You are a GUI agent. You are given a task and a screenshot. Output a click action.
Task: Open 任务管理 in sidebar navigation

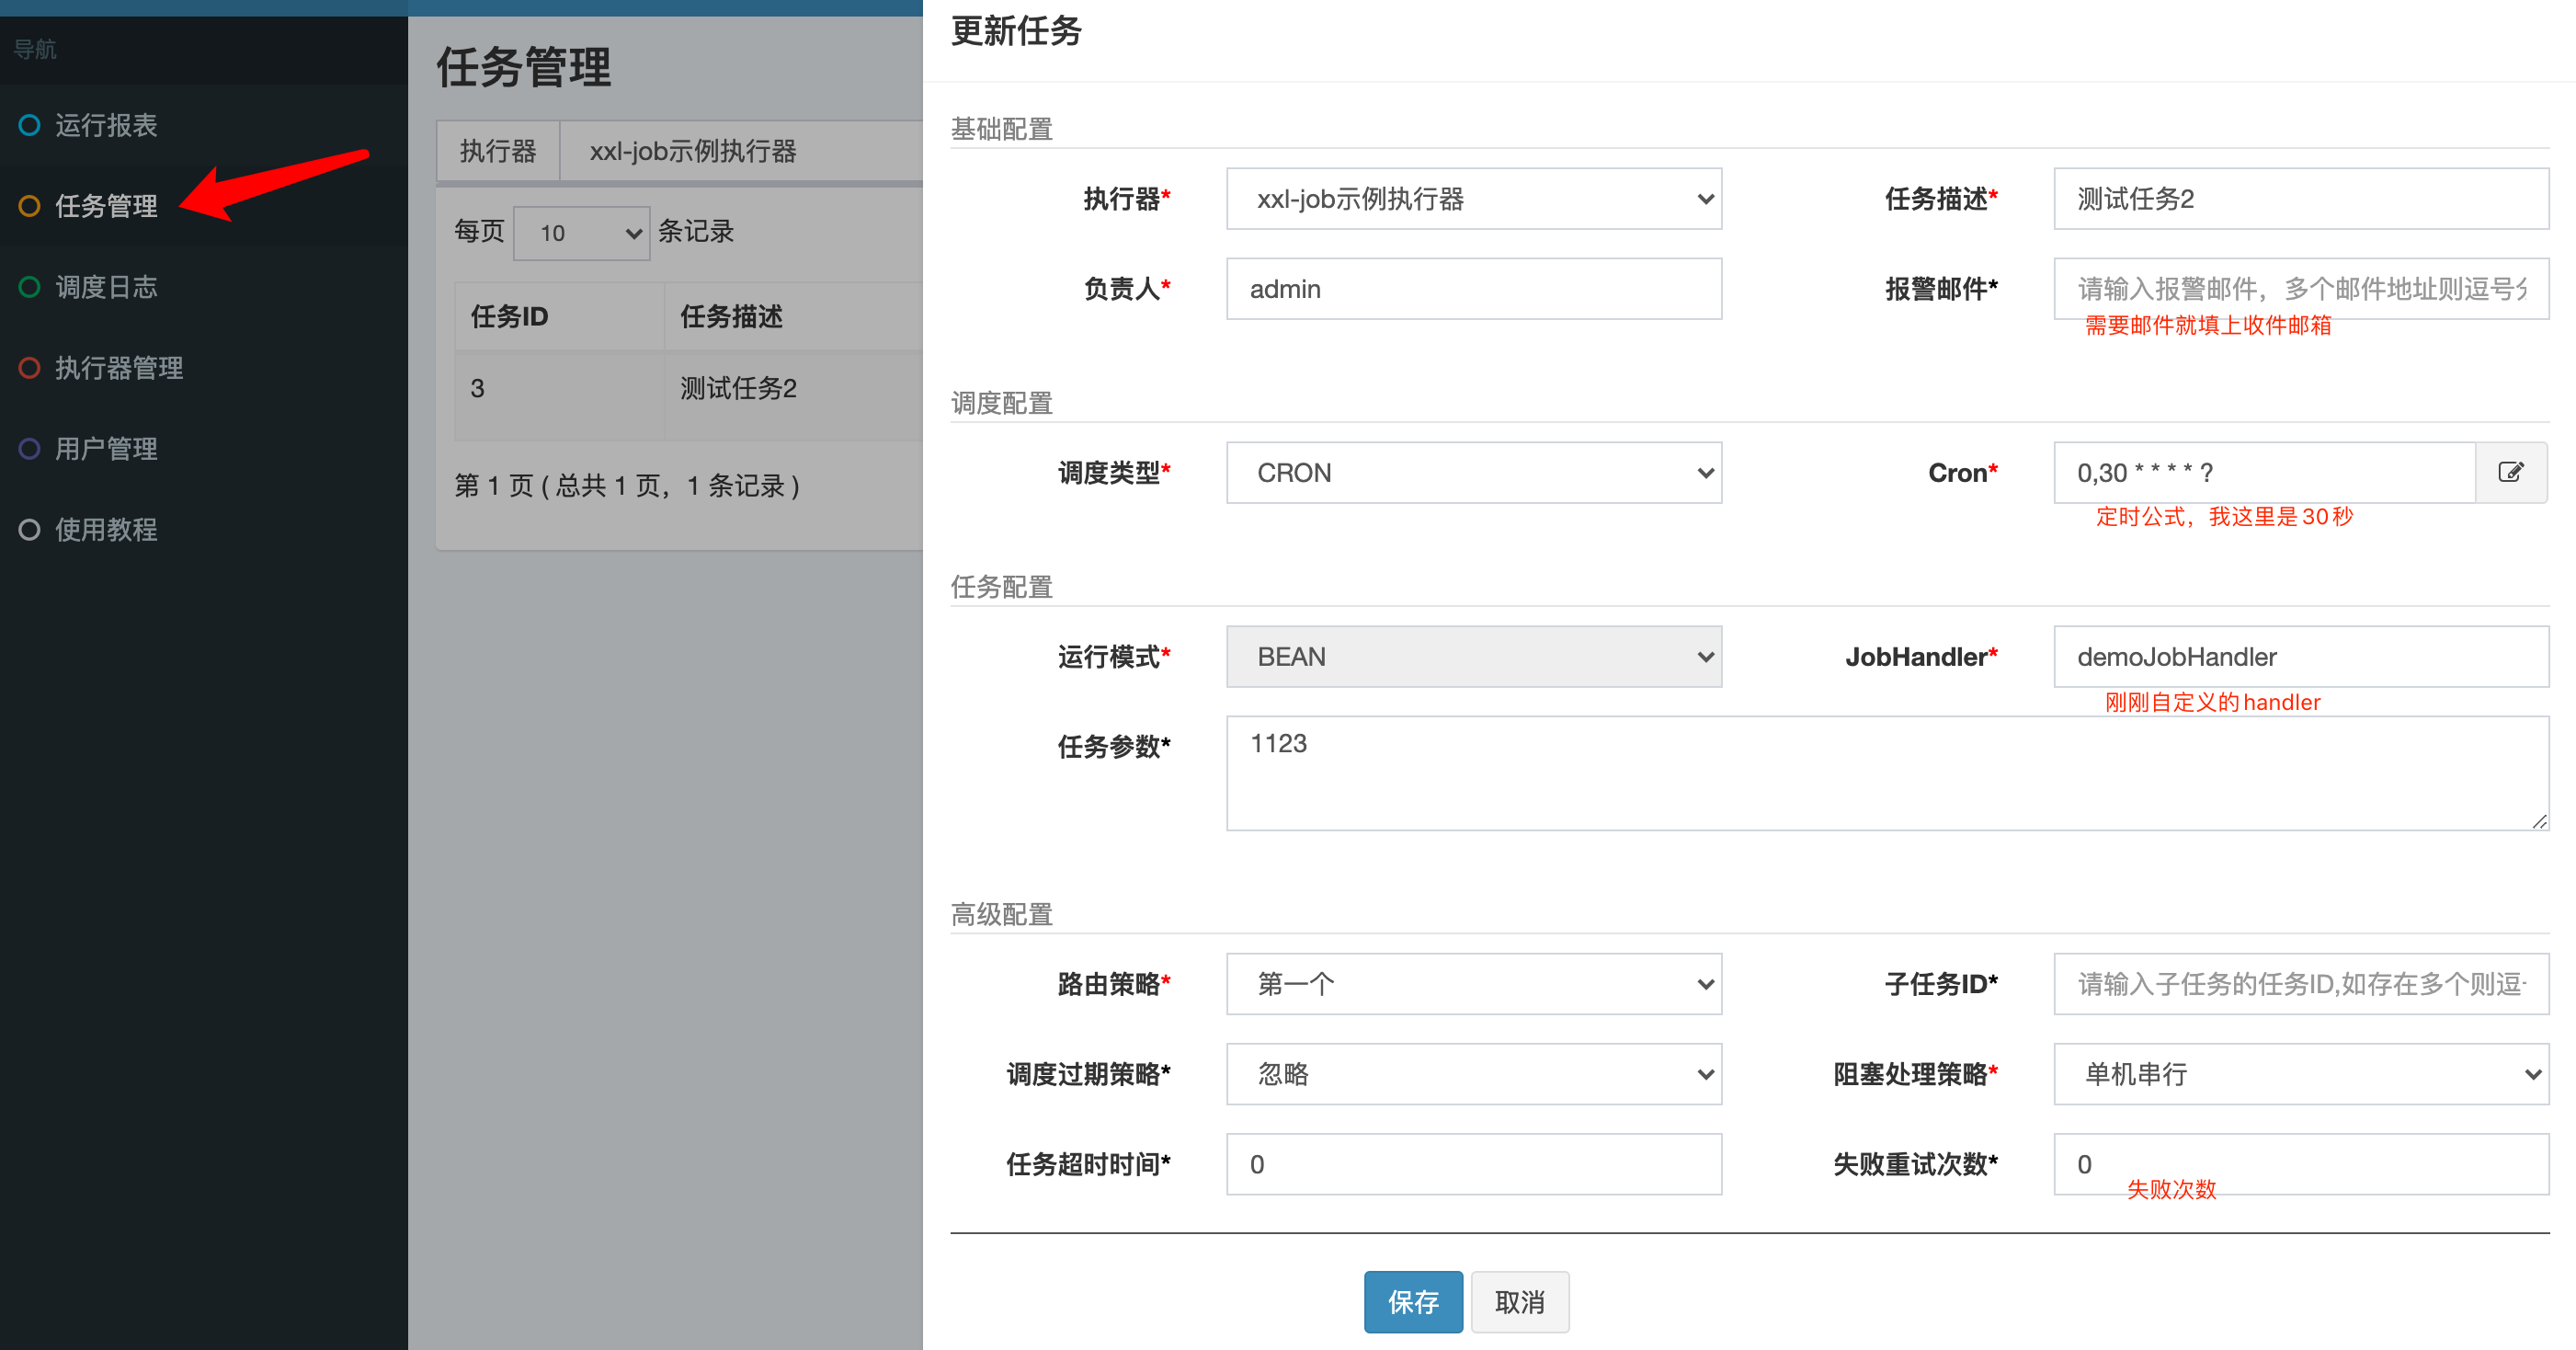pyautogui.click(x=204, y=206)
